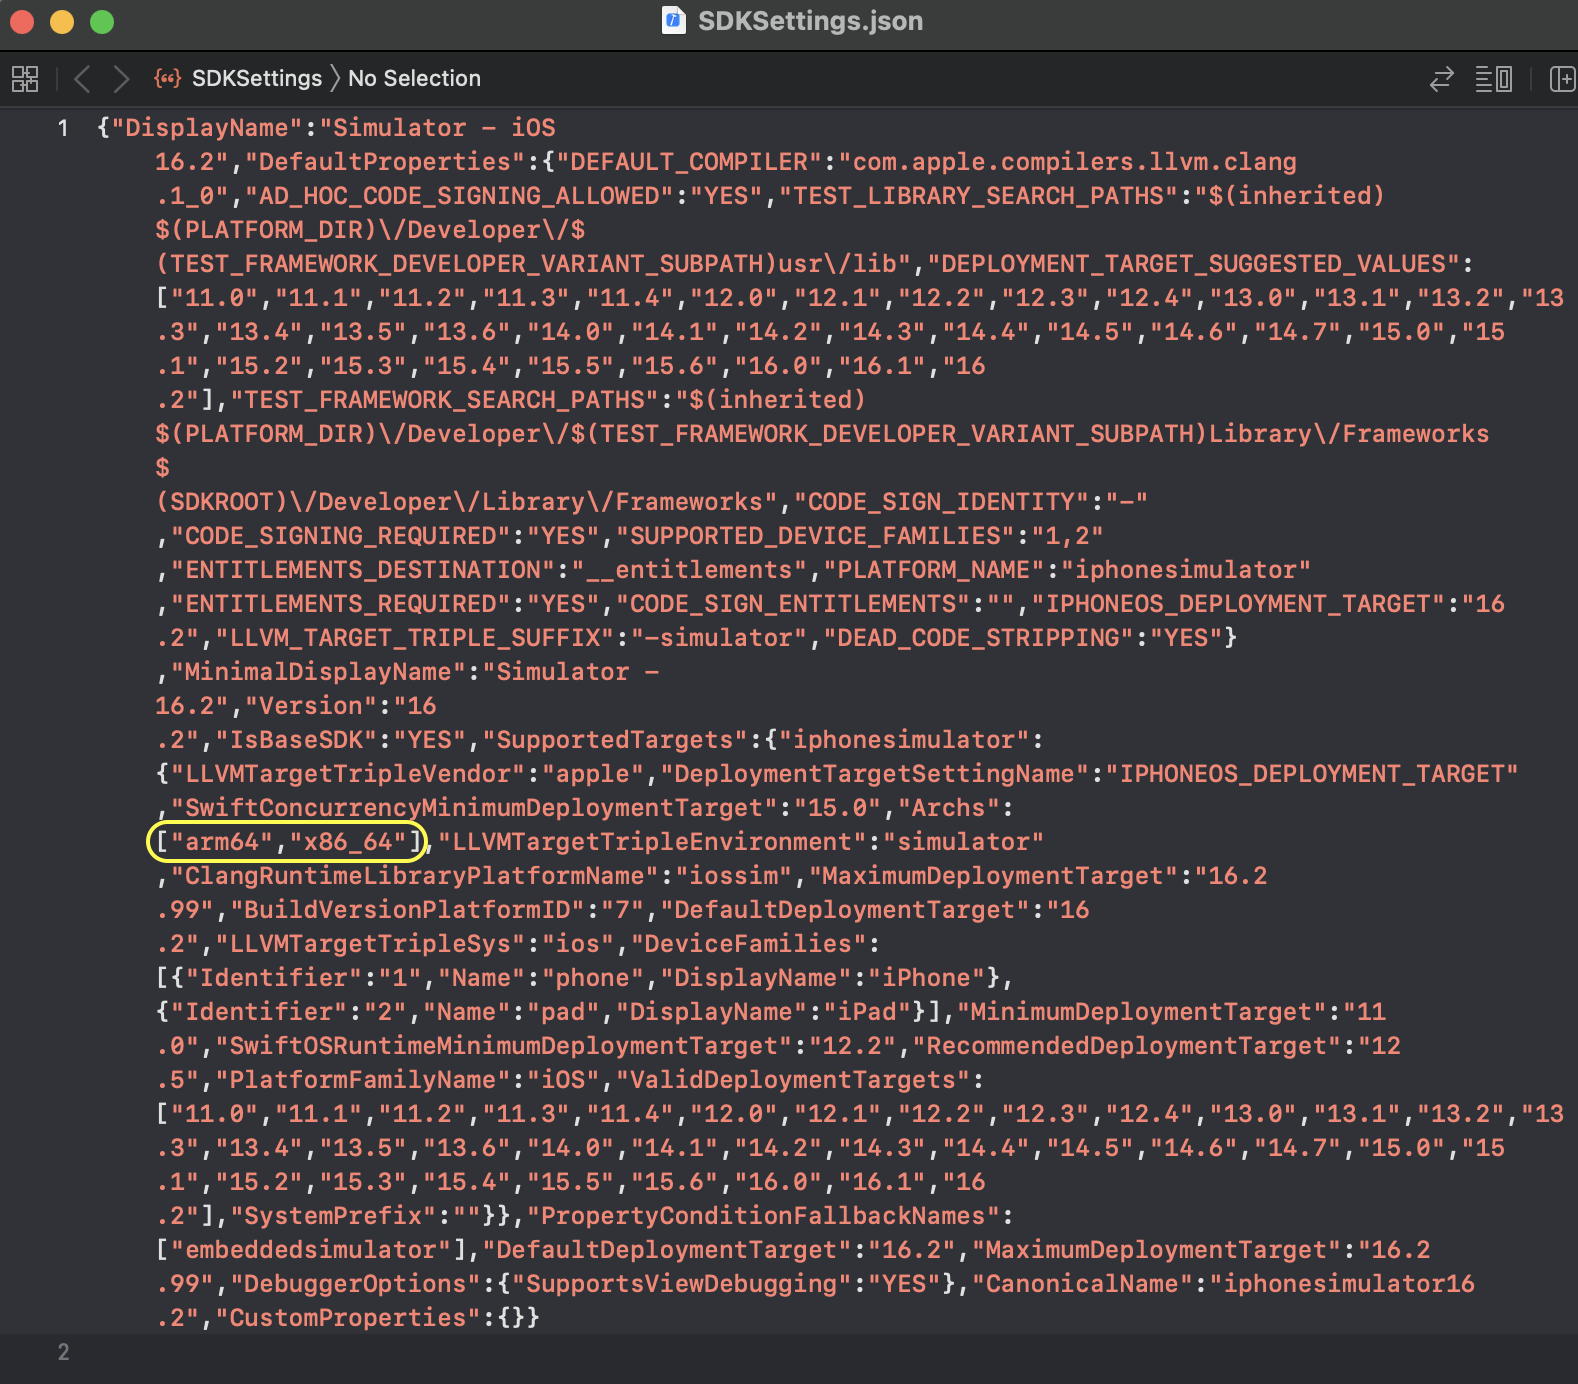Go back to previous file
This screenshot has width=1578, height=1384.
click(x=82, y=78)
